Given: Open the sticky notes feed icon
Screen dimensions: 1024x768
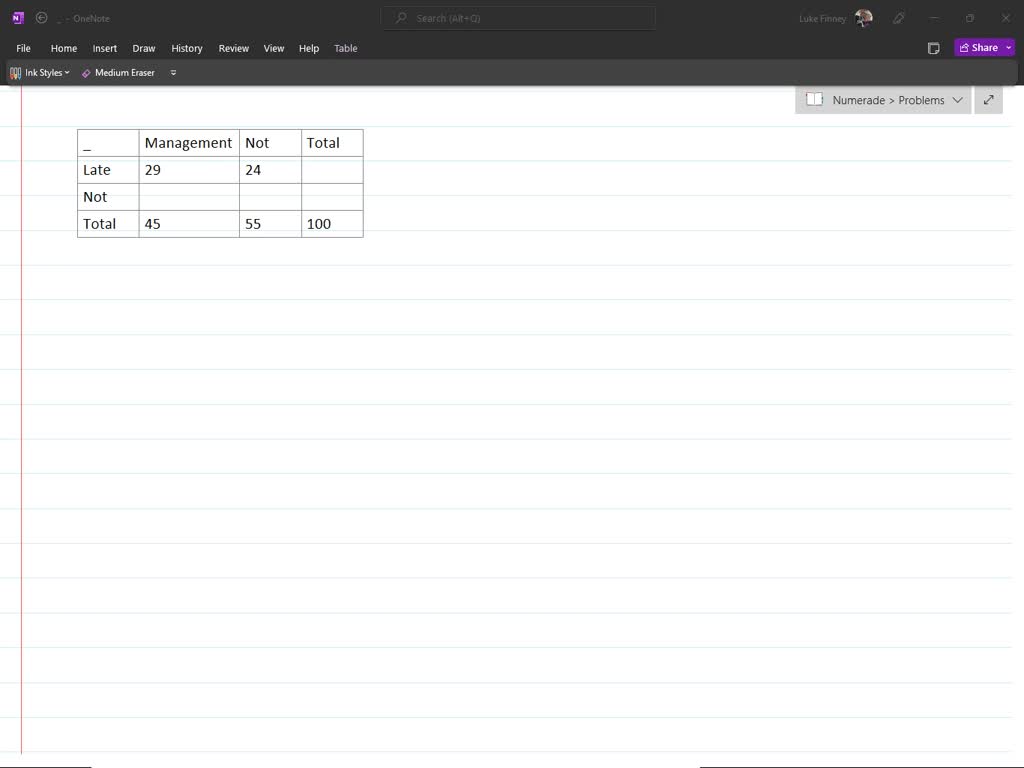Looking at the screenshot, I should [x=933, y=48].
